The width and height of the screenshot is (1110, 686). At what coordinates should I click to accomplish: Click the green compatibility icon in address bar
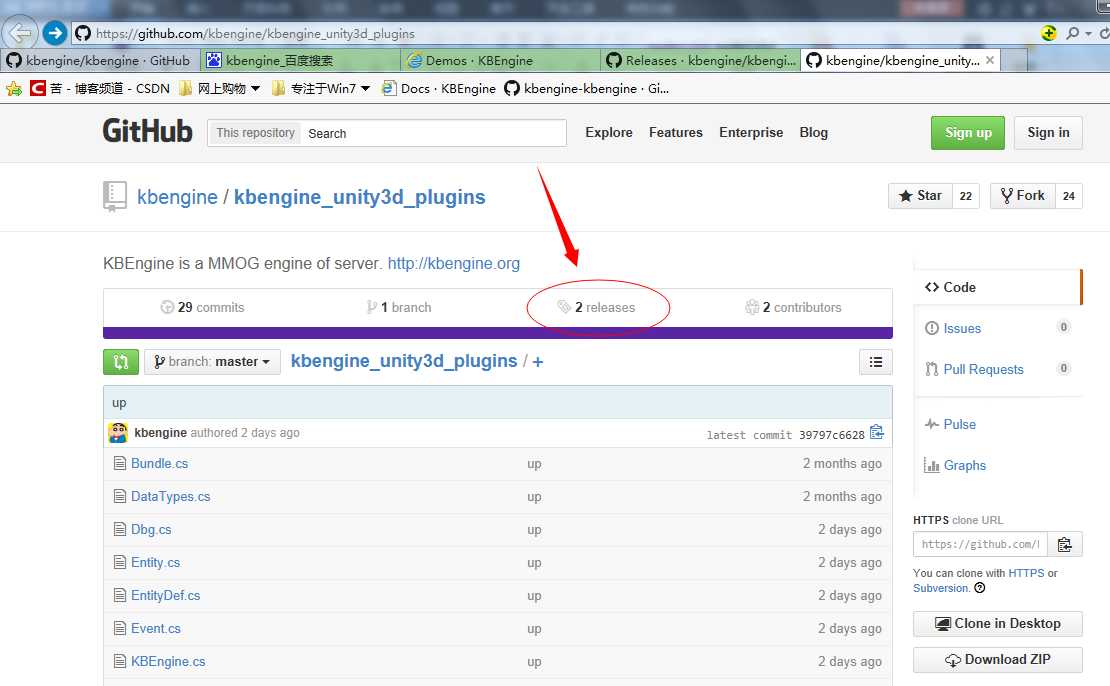point(1048,33)
